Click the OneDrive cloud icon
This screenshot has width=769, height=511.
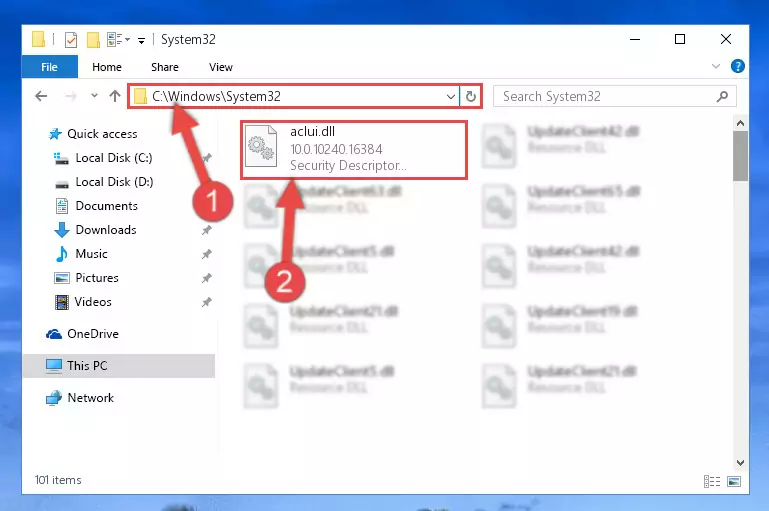click(54, 334)
